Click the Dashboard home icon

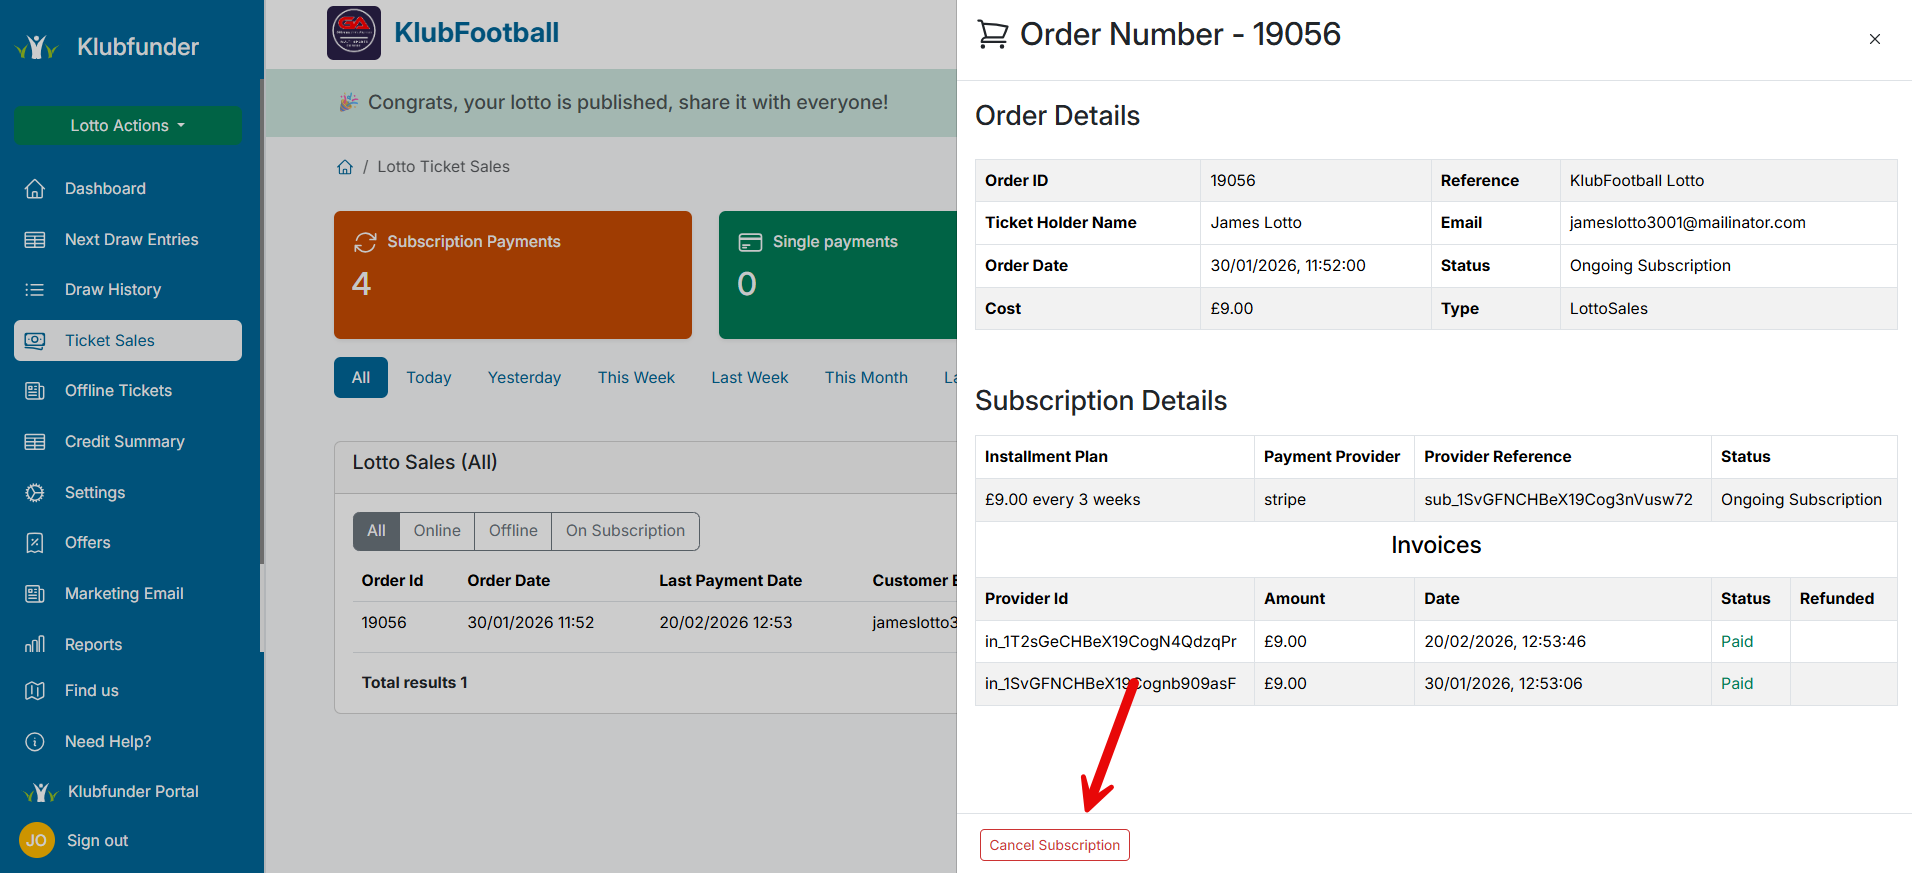pos(35,189)
